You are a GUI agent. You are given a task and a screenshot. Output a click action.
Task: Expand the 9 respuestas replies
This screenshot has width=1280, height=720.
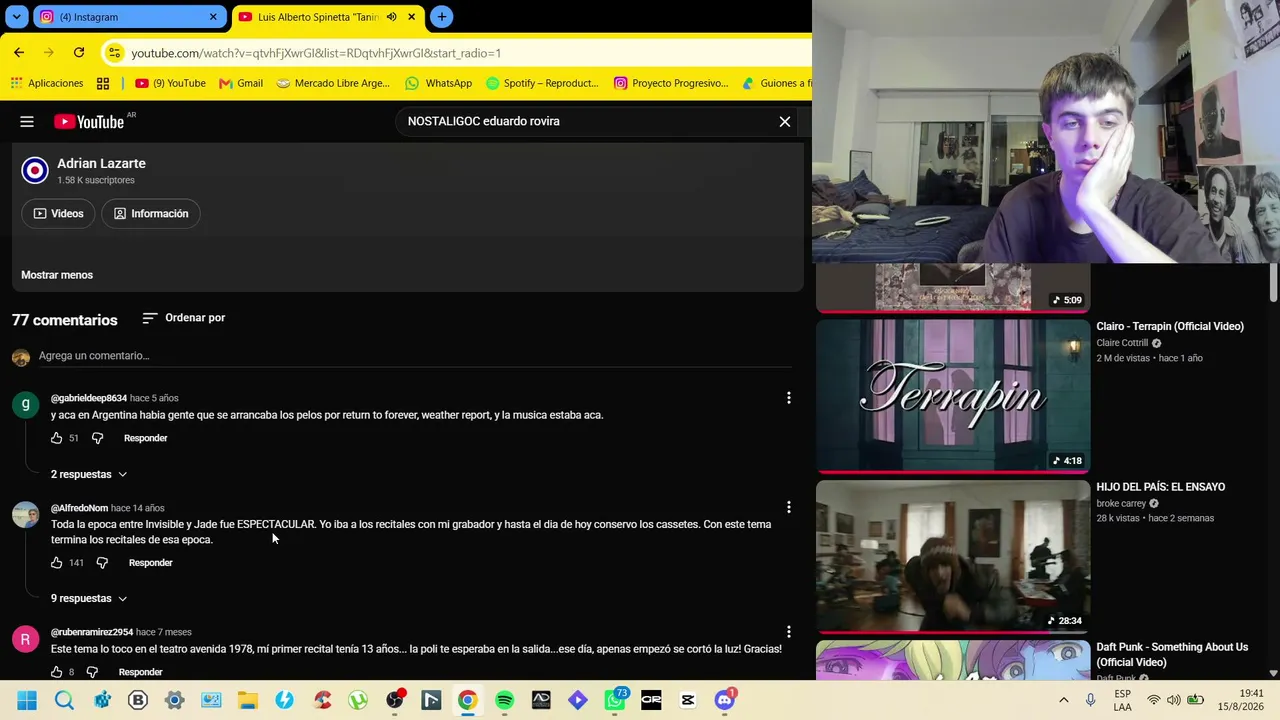click(x=89, y=598)
